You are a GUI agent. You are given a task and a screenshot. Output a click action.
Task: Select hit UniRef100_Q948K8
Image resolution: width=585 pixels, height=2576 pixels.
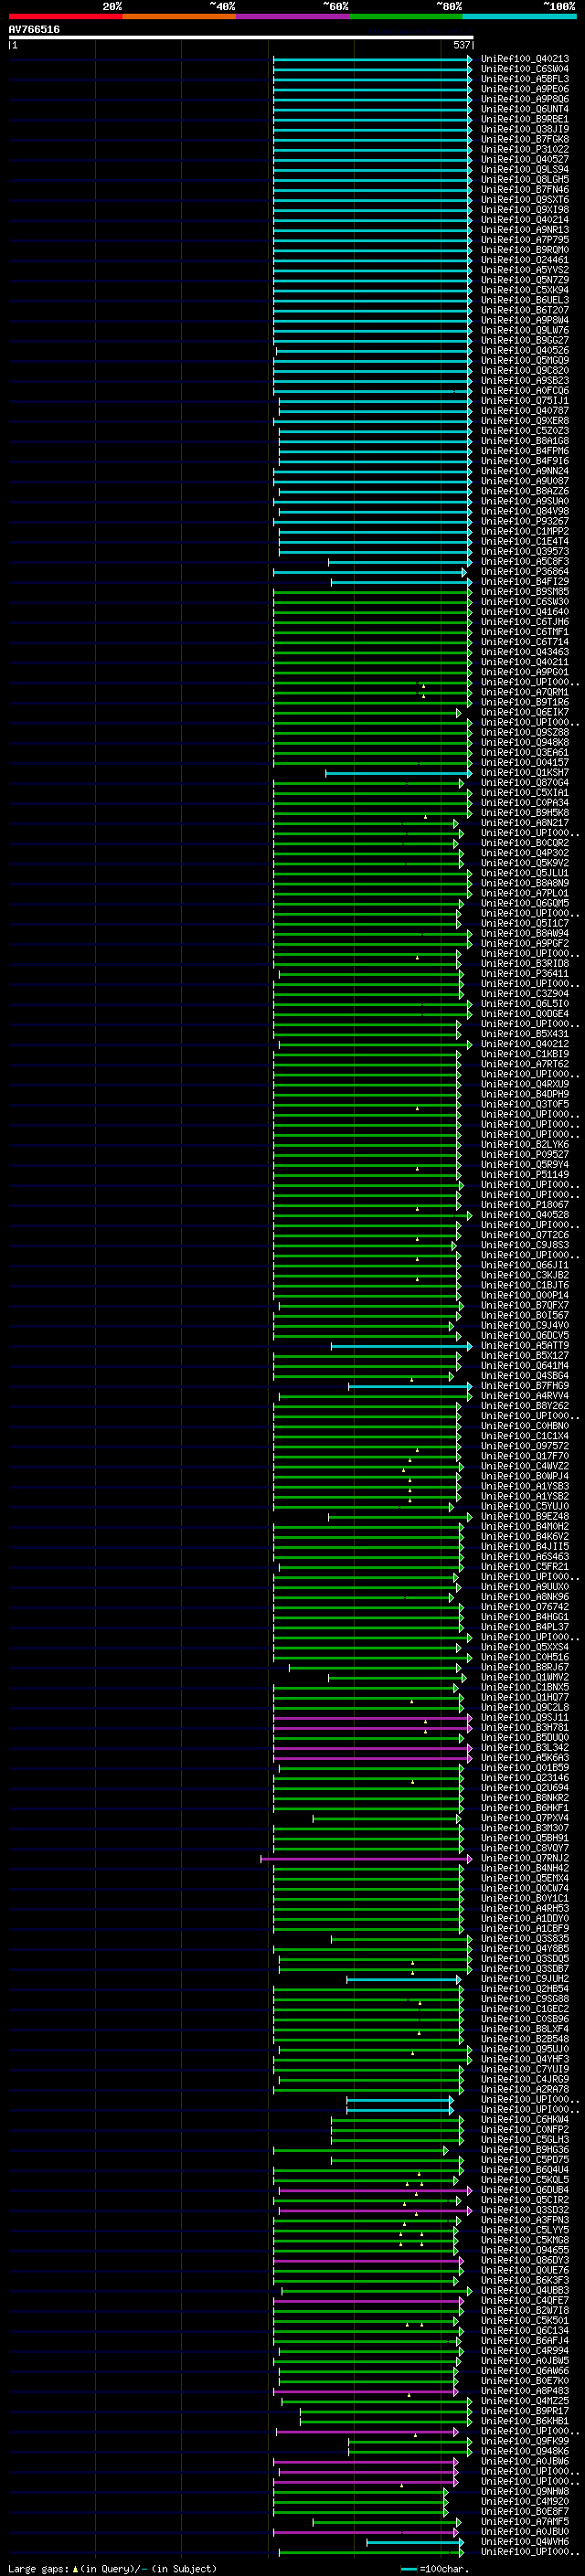pos(525,742)
